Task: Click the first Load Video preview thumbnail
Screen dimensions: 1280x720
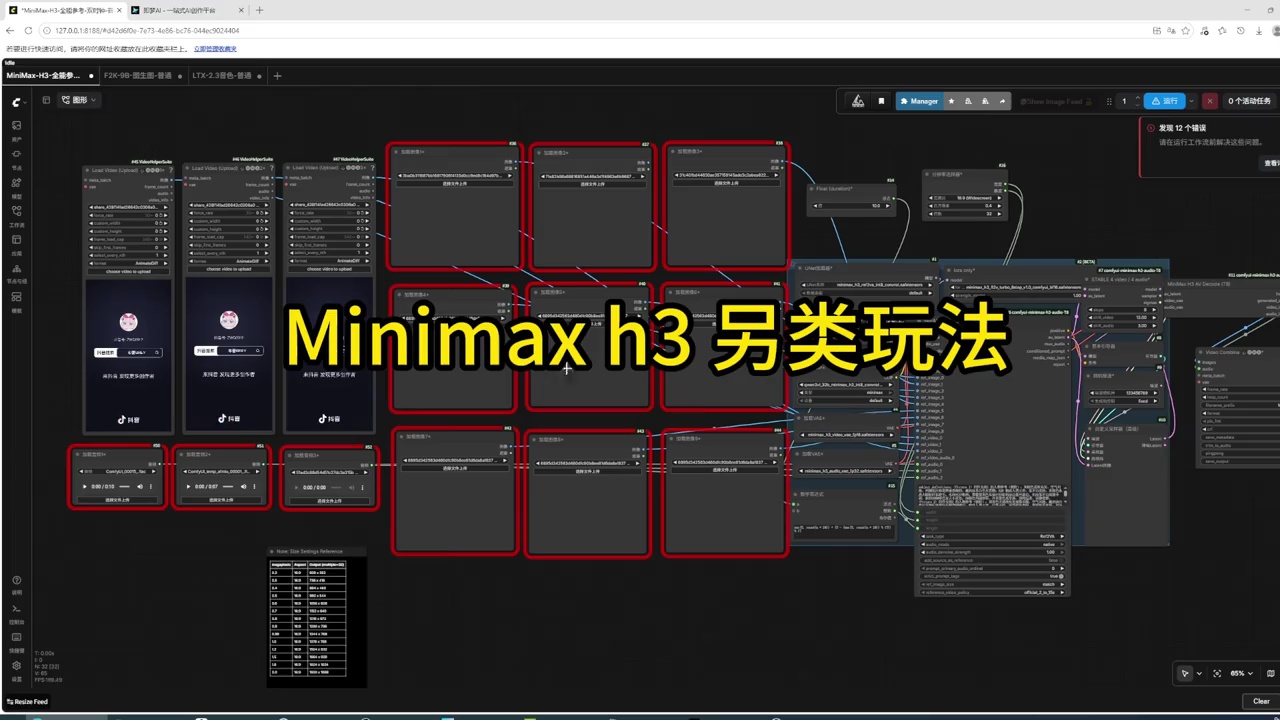Action: [127, 355]
